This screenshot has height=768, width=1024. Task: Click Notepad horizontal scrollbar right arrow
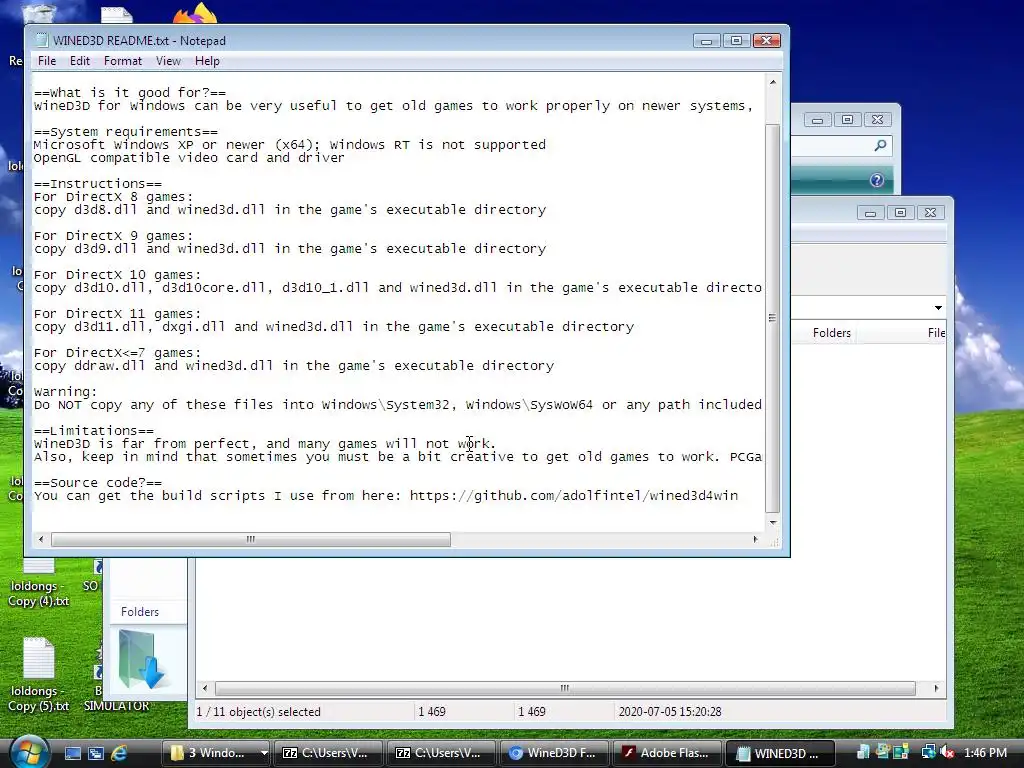(x=756, y=539)
